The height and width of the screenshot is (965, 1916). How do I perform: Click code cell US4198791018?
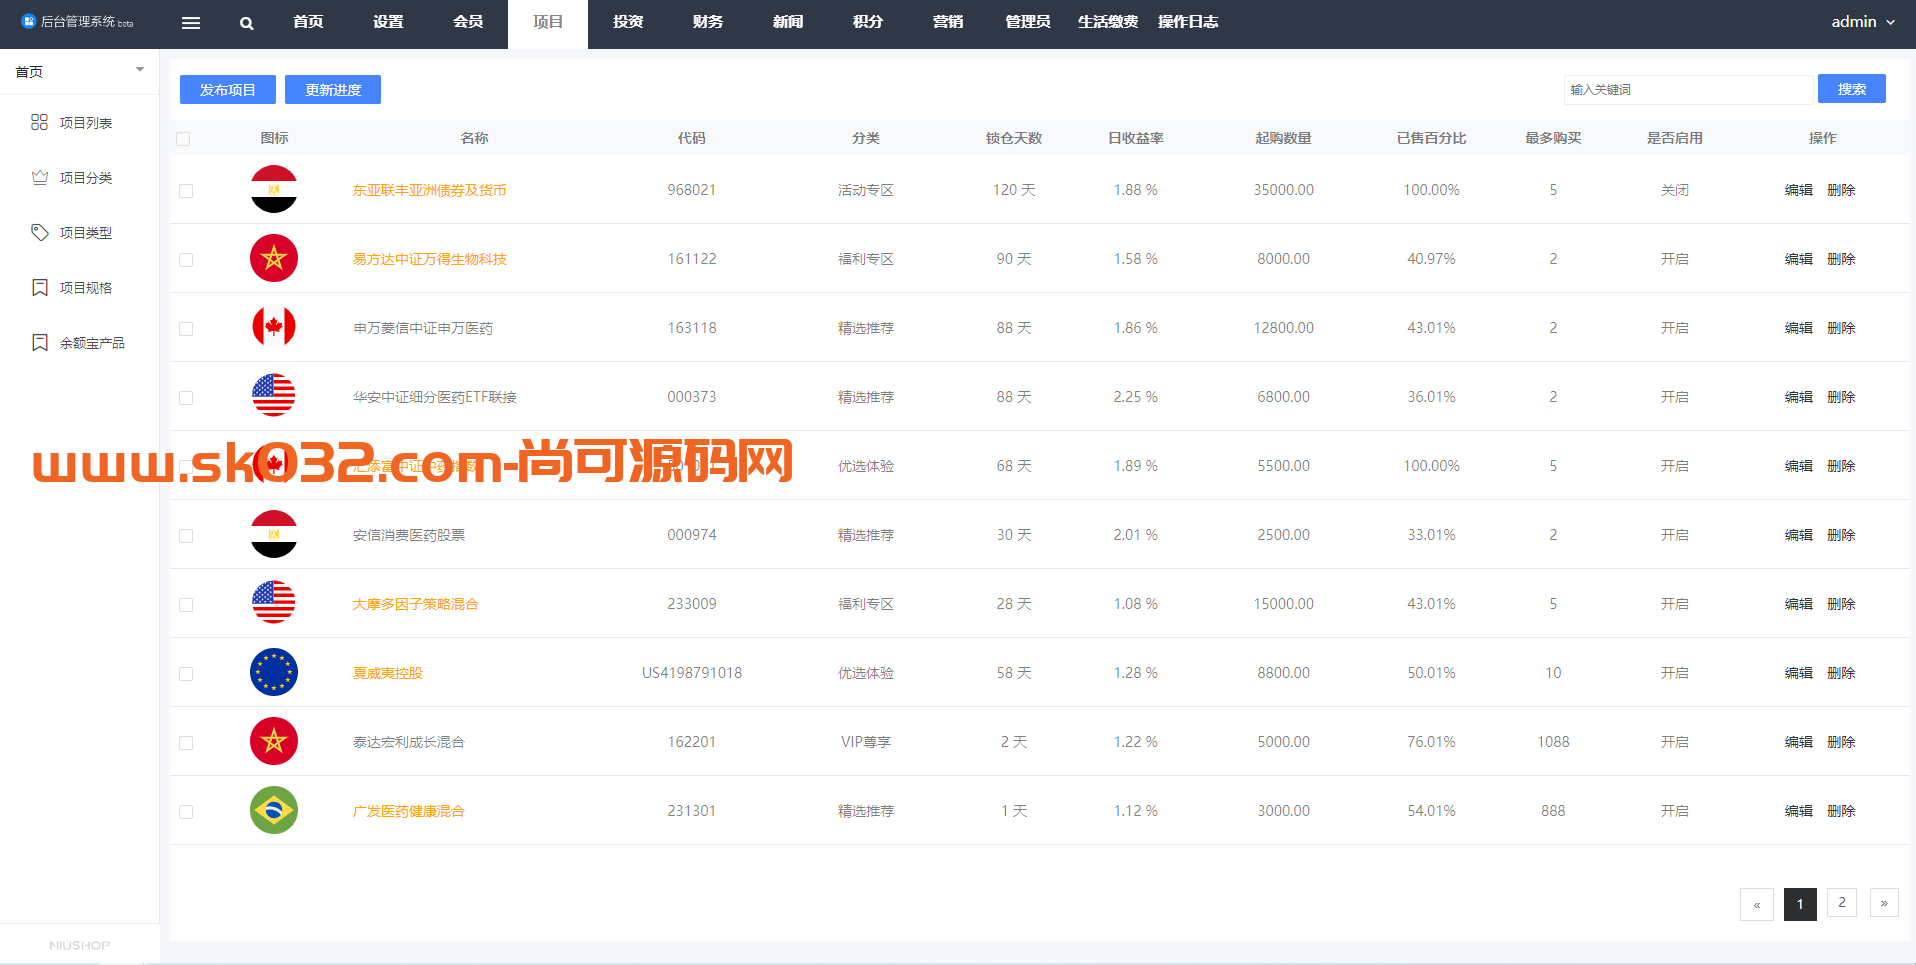coord(692,673)
